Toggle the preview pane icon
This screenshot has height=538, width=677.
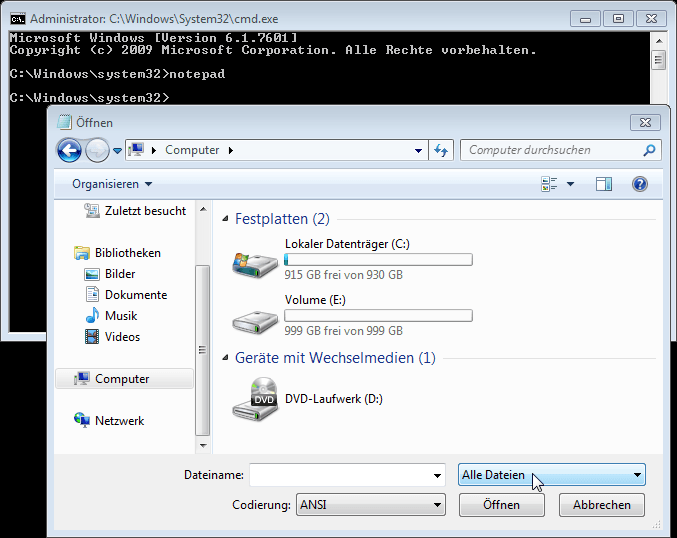tap(604, 184)
